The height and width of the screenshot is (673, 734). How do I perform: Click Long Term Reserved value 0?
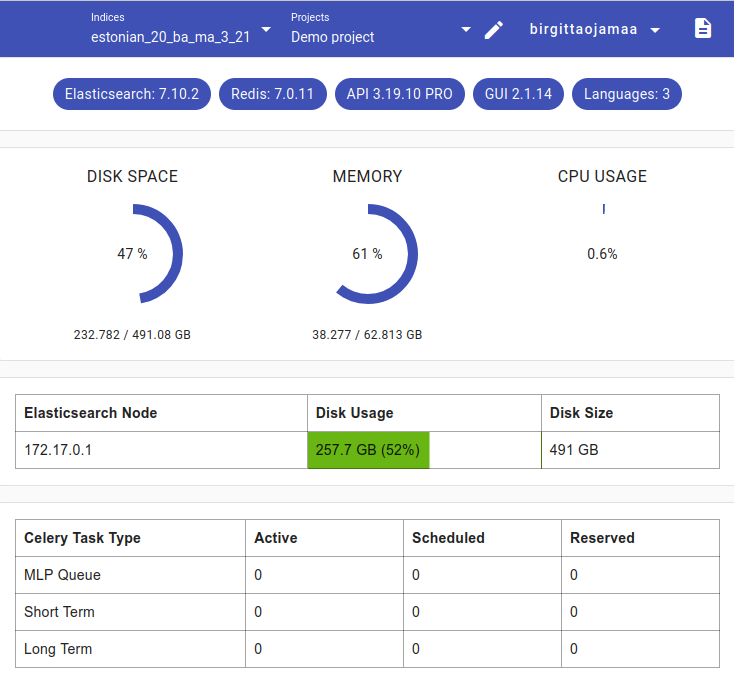pyautogui.click(x=574, y=649)
